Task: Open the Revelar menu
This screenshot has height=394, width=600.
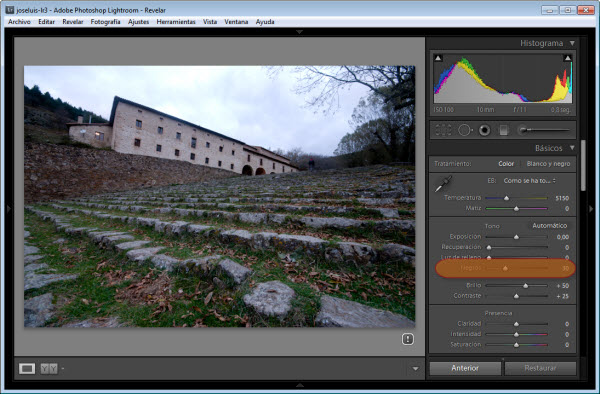Action: (x=73, y=22)
